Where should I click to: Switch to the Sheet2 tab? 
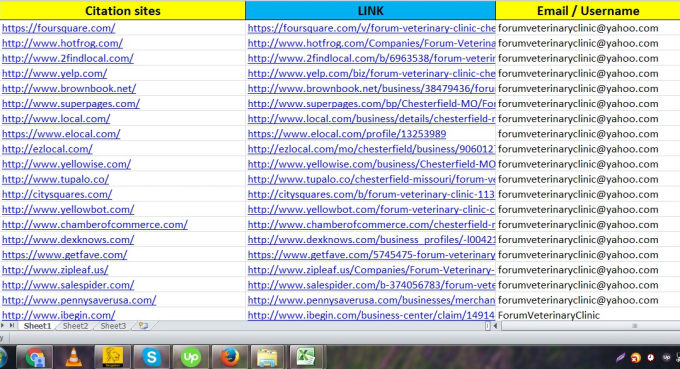click(75, 326)
